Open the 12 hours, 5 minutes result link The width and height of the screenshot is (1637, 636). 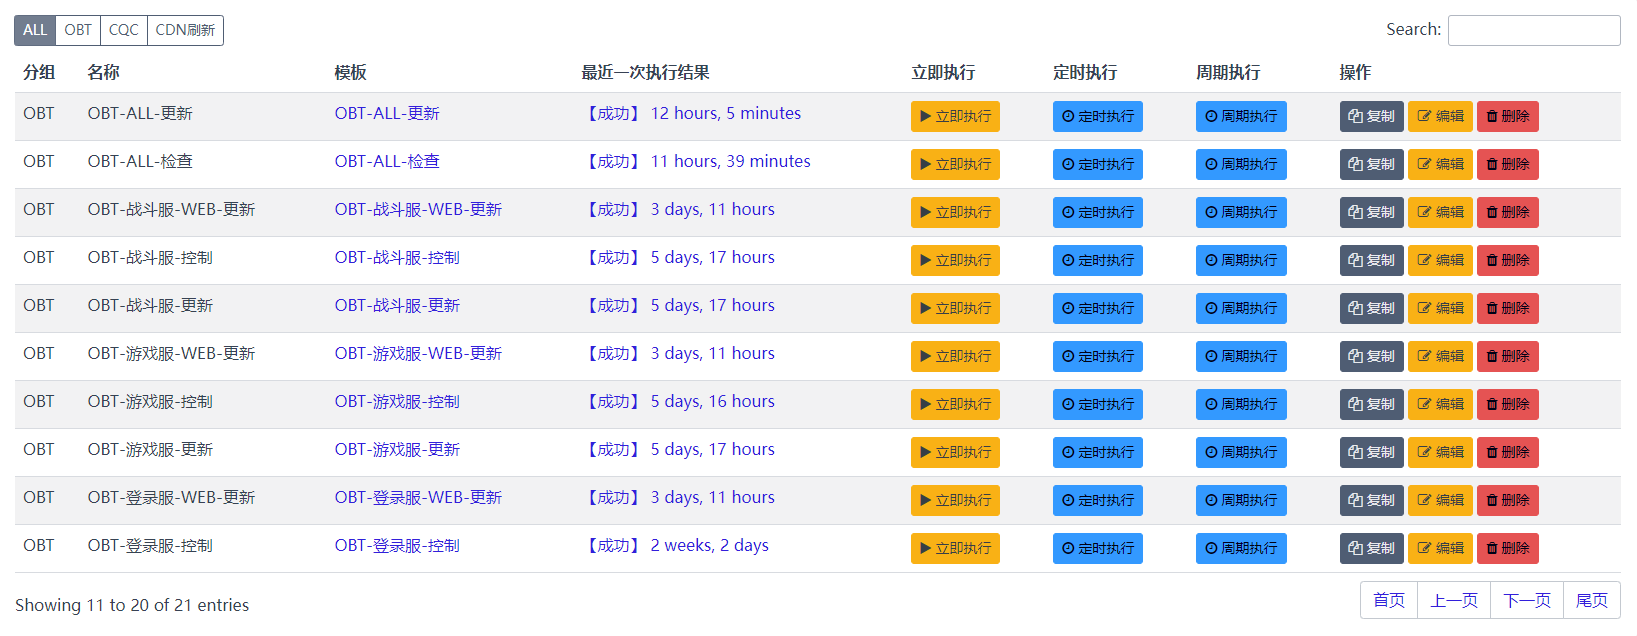(x=726, y=113)
